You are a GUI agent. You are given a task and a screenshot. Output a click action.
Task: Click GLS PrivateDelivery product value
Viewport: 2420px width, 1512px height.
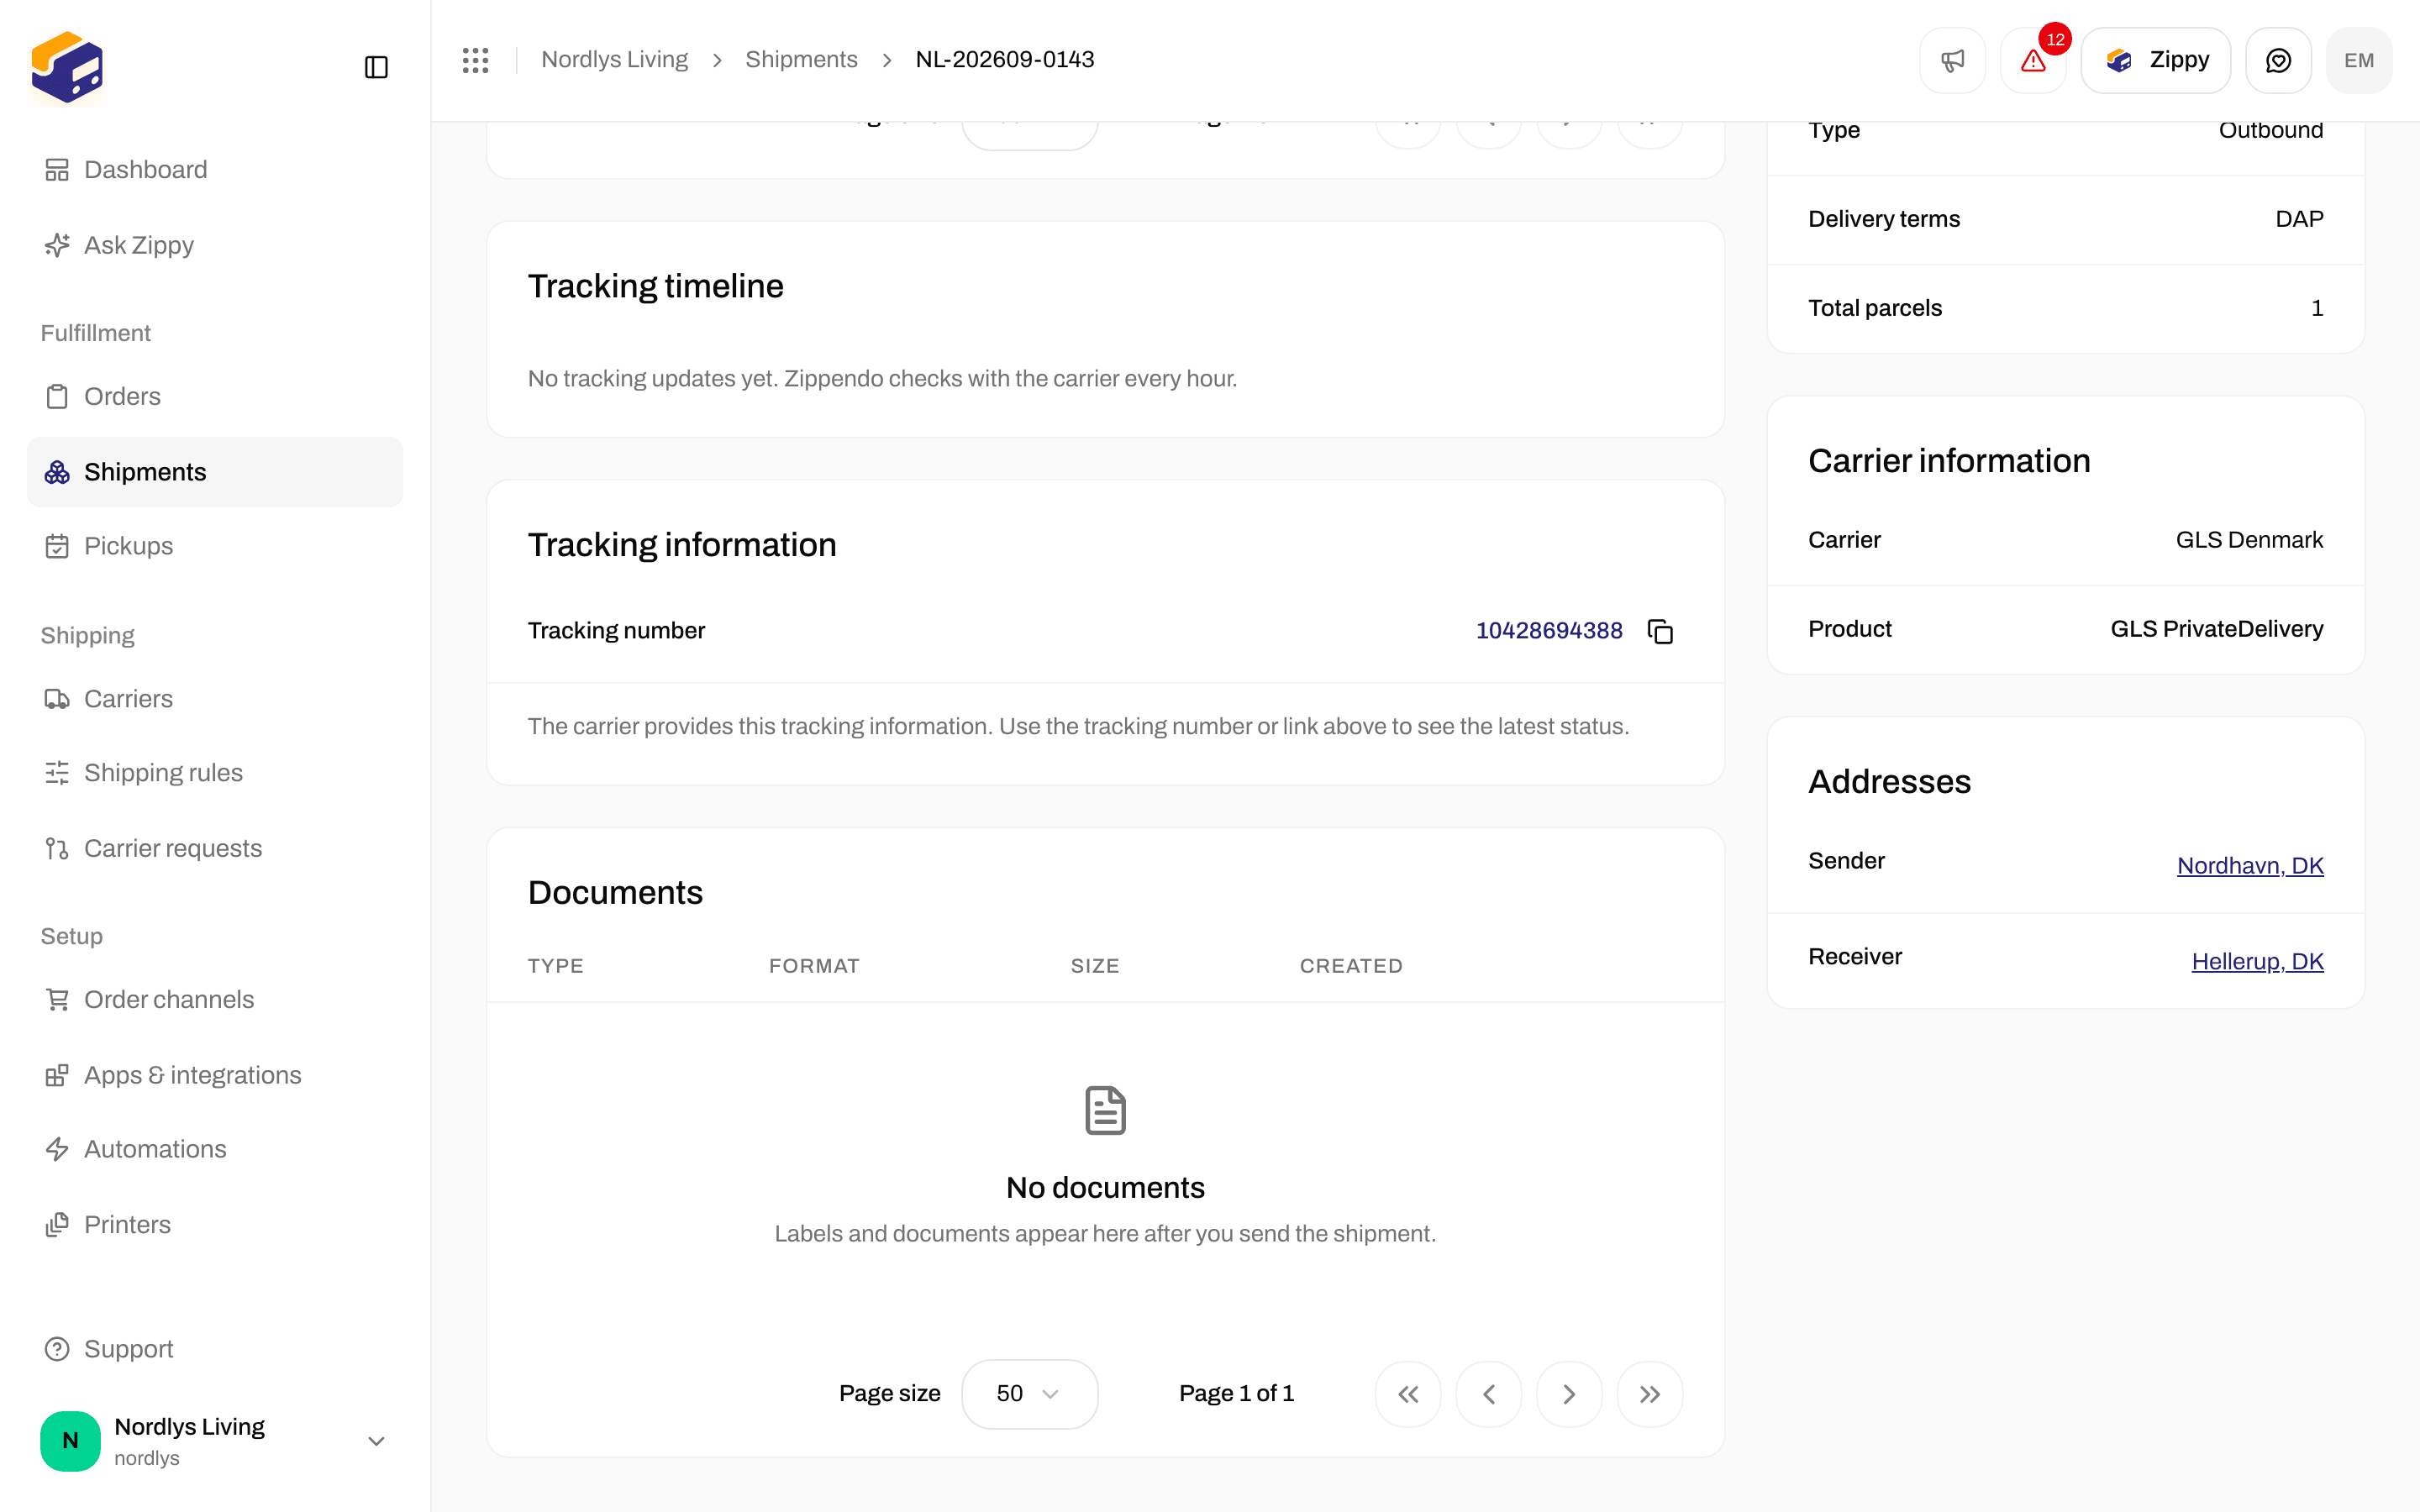(2217, 629)
